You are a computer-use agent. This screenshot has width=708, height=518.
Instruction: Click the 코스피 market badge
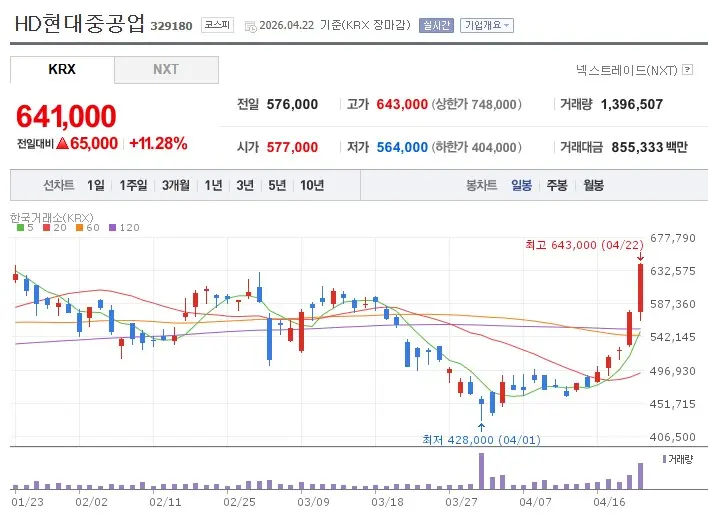point(217,25)
